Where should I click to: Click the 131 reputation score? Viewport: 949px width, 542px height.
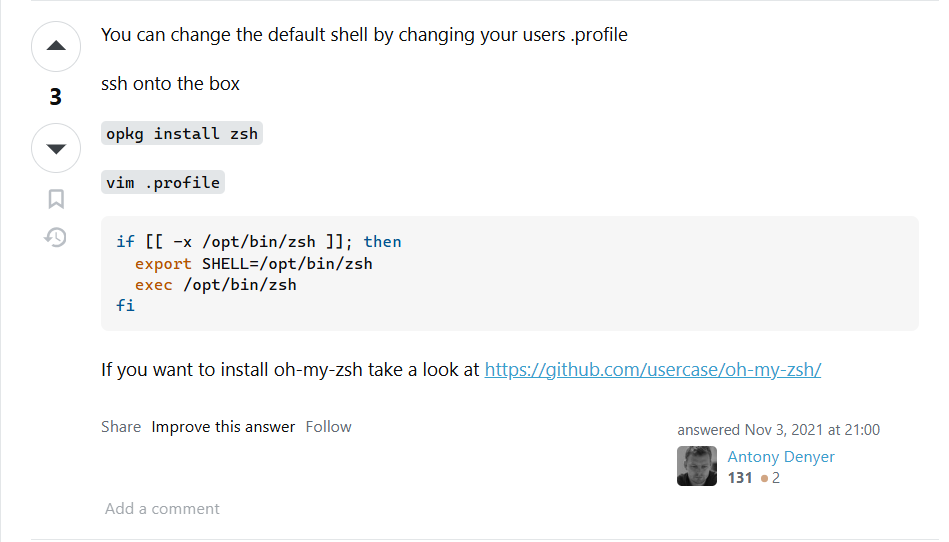tap(740, 478)
